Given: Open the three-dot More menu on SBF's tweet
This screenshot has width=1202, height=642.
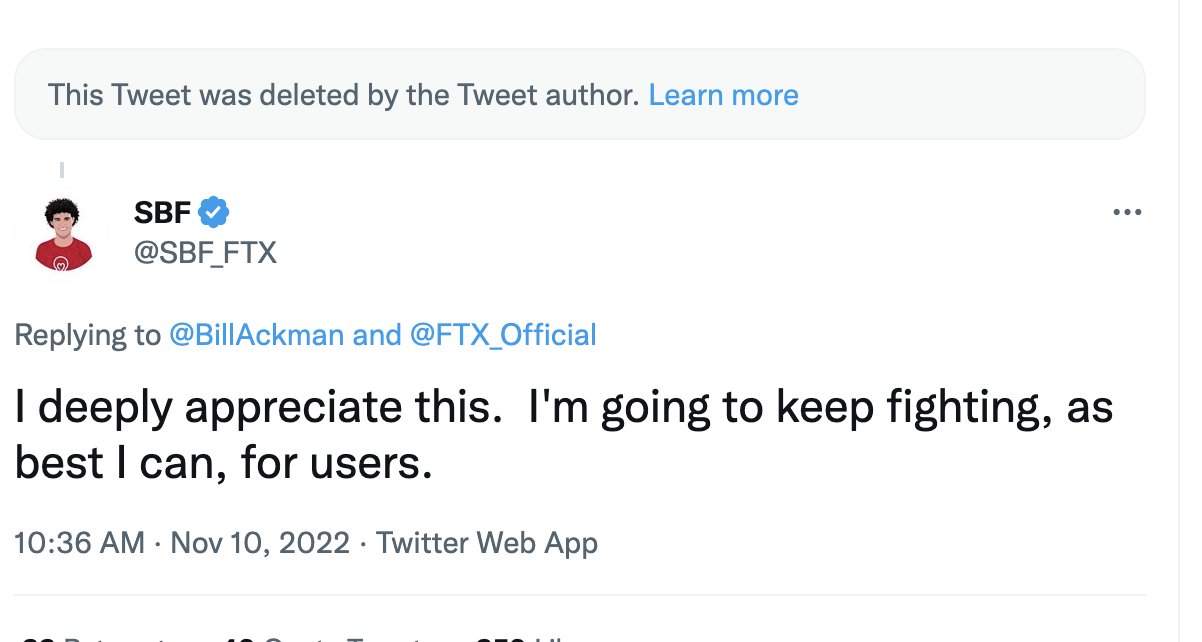Looking at the screenshot, I should pos(1127,212).
